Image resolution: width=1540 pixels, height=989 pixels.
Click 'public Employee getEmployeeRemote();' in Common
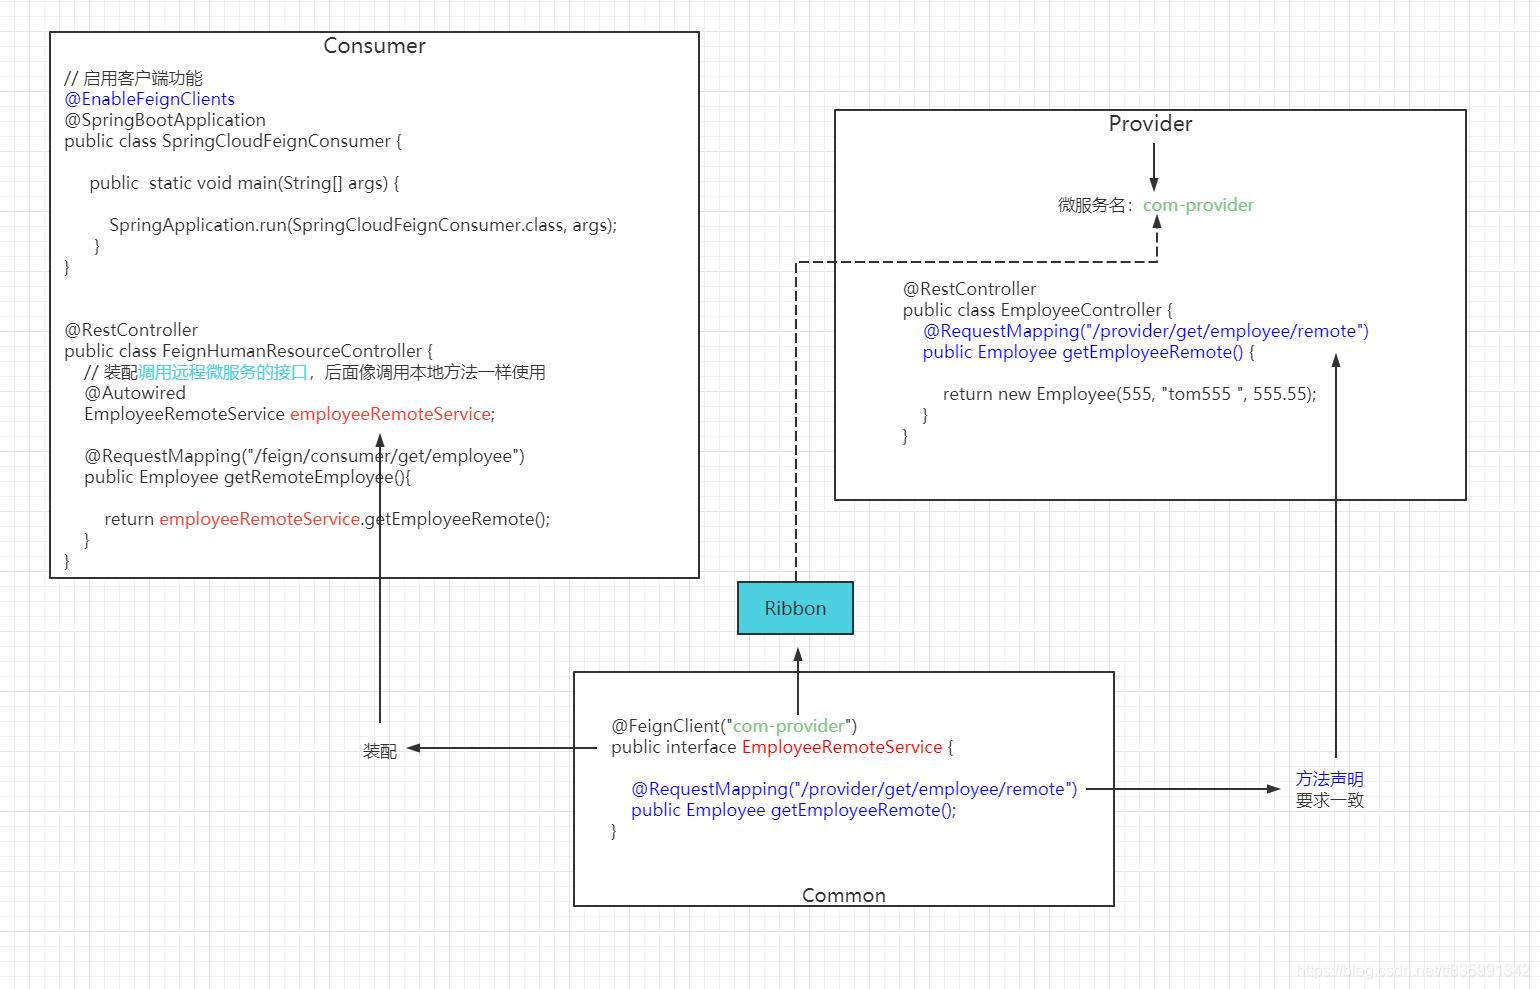(x=794, y=810)
